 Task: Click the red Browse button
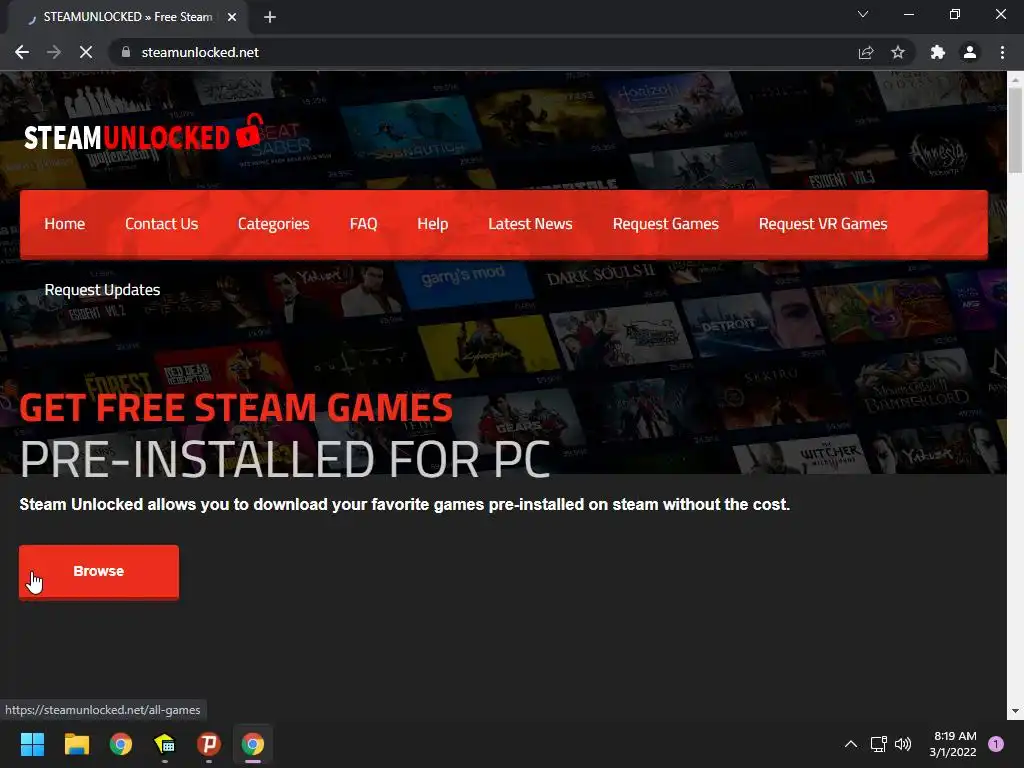pyautogui.click(x=99, y=571)
